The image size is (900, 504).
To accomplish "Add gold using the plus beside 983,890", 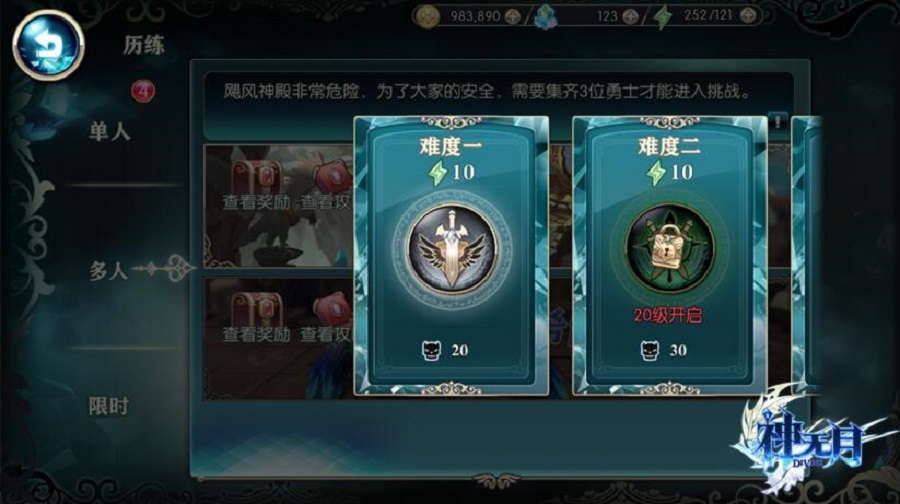I will click(512, 17).
